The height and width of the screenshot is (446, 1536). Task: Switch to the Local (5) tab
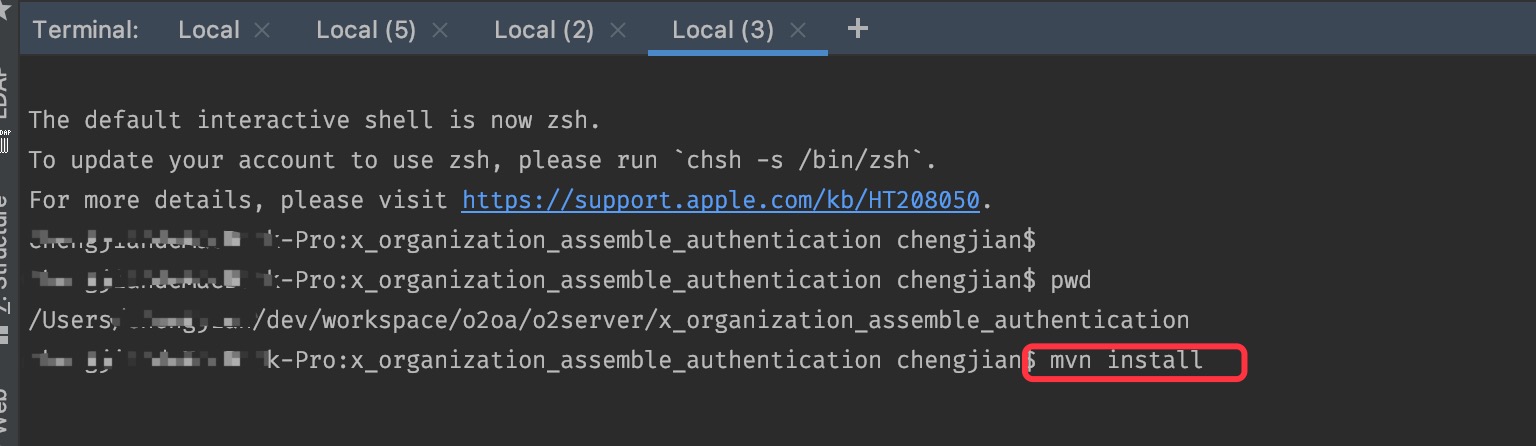365,30
